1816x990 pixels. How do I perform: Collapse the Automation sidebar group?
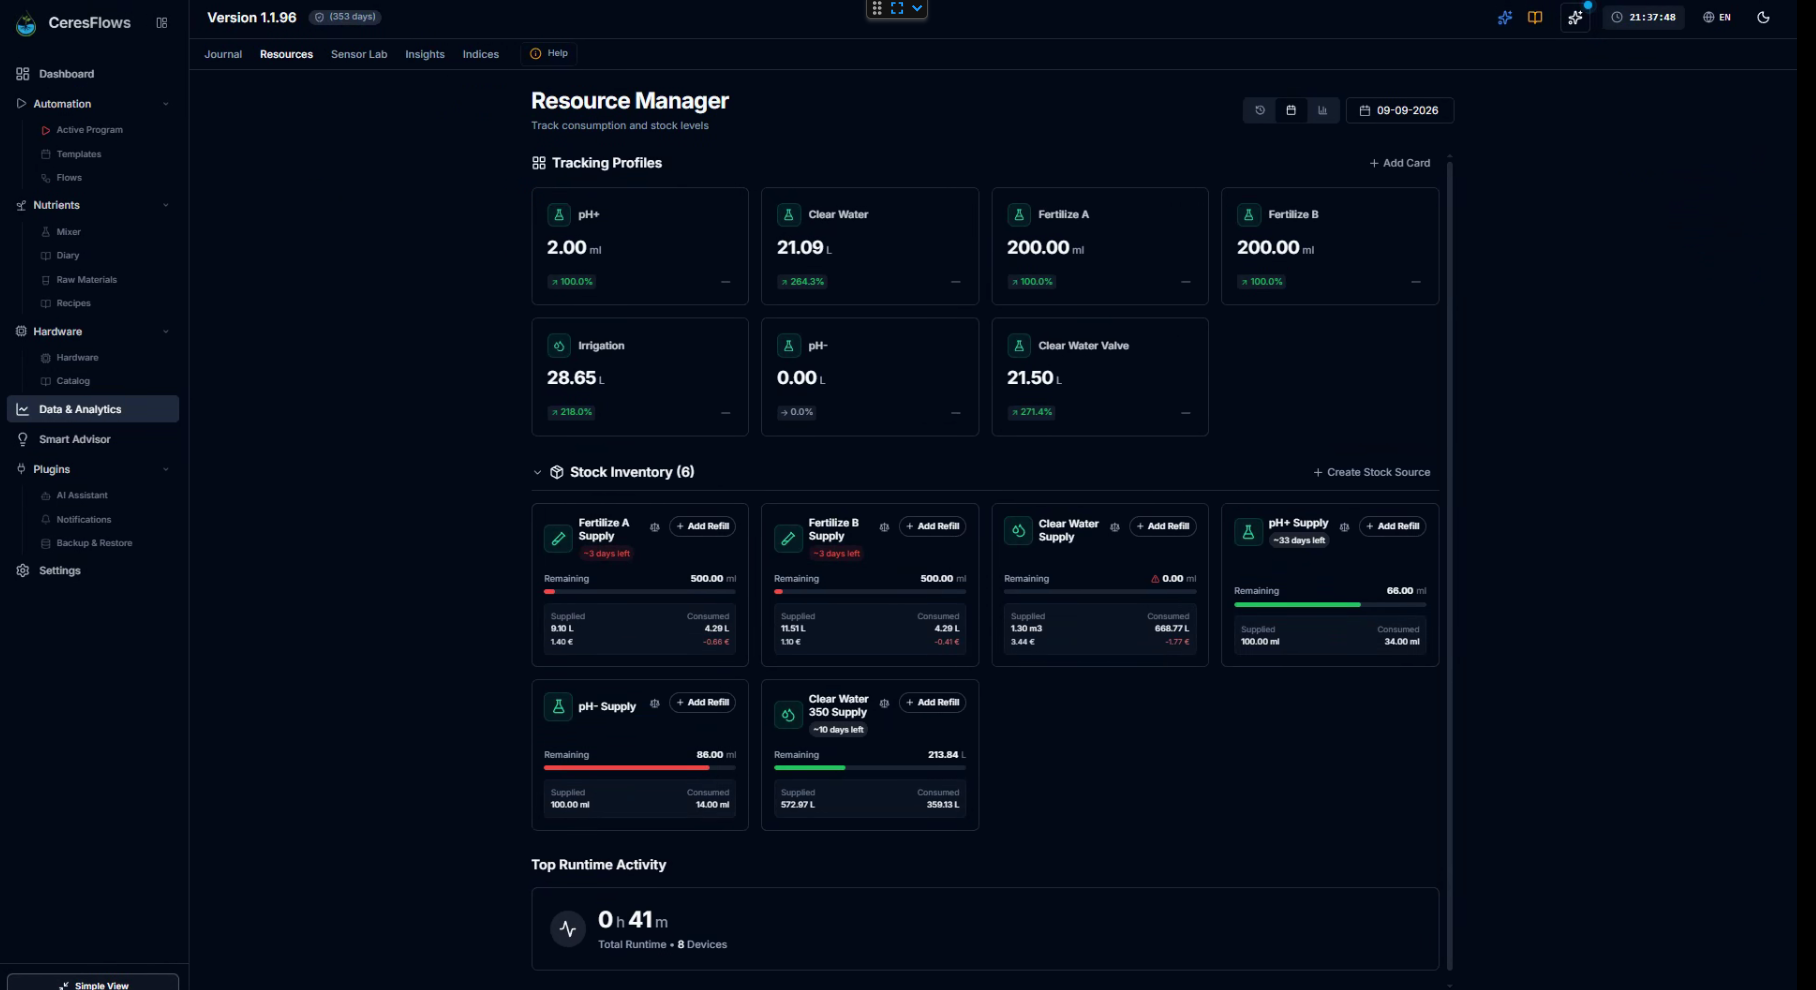[165, 104]
